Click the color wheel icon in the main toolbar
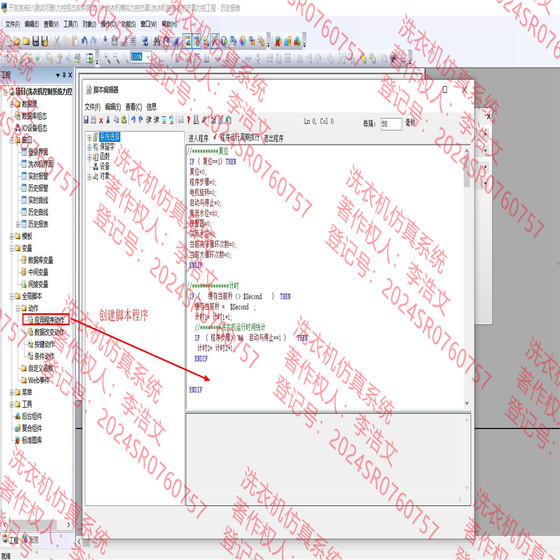This screenshot has height=560, width=560. 242,41
